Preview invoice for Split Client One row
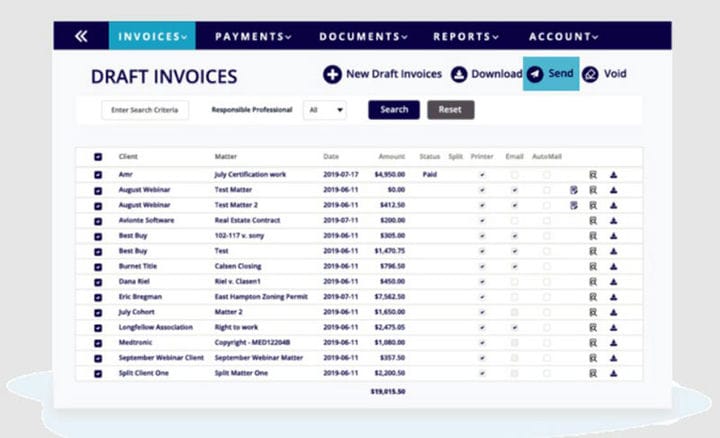This screenshot has height=438, width=720. (x=593, y=373)
